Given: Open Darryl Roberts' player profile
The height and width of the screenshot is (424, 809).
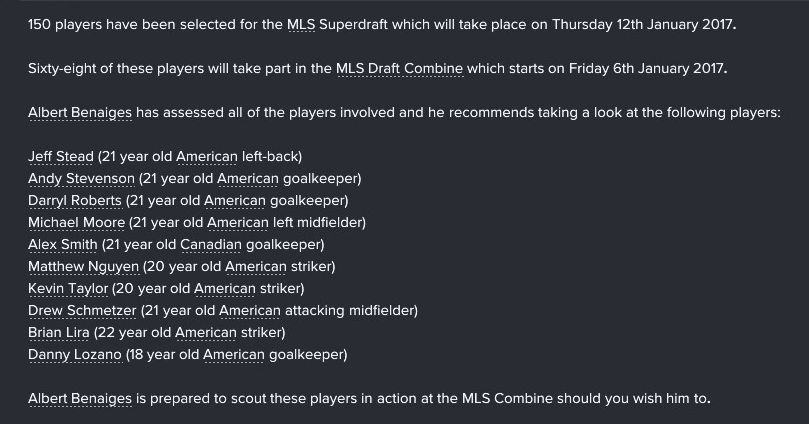Looking at the screenshot, I should (75, 201).
